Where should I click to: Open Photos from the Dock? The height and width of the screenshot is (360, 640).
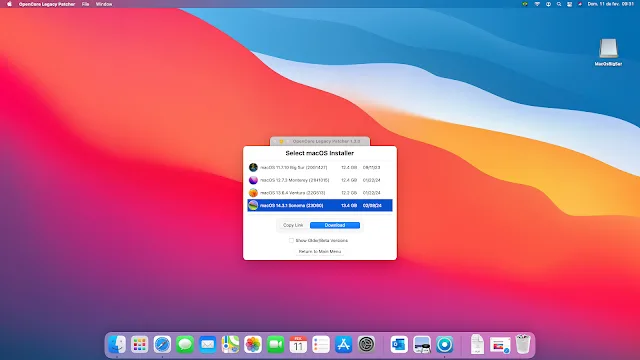coord(253,344)
